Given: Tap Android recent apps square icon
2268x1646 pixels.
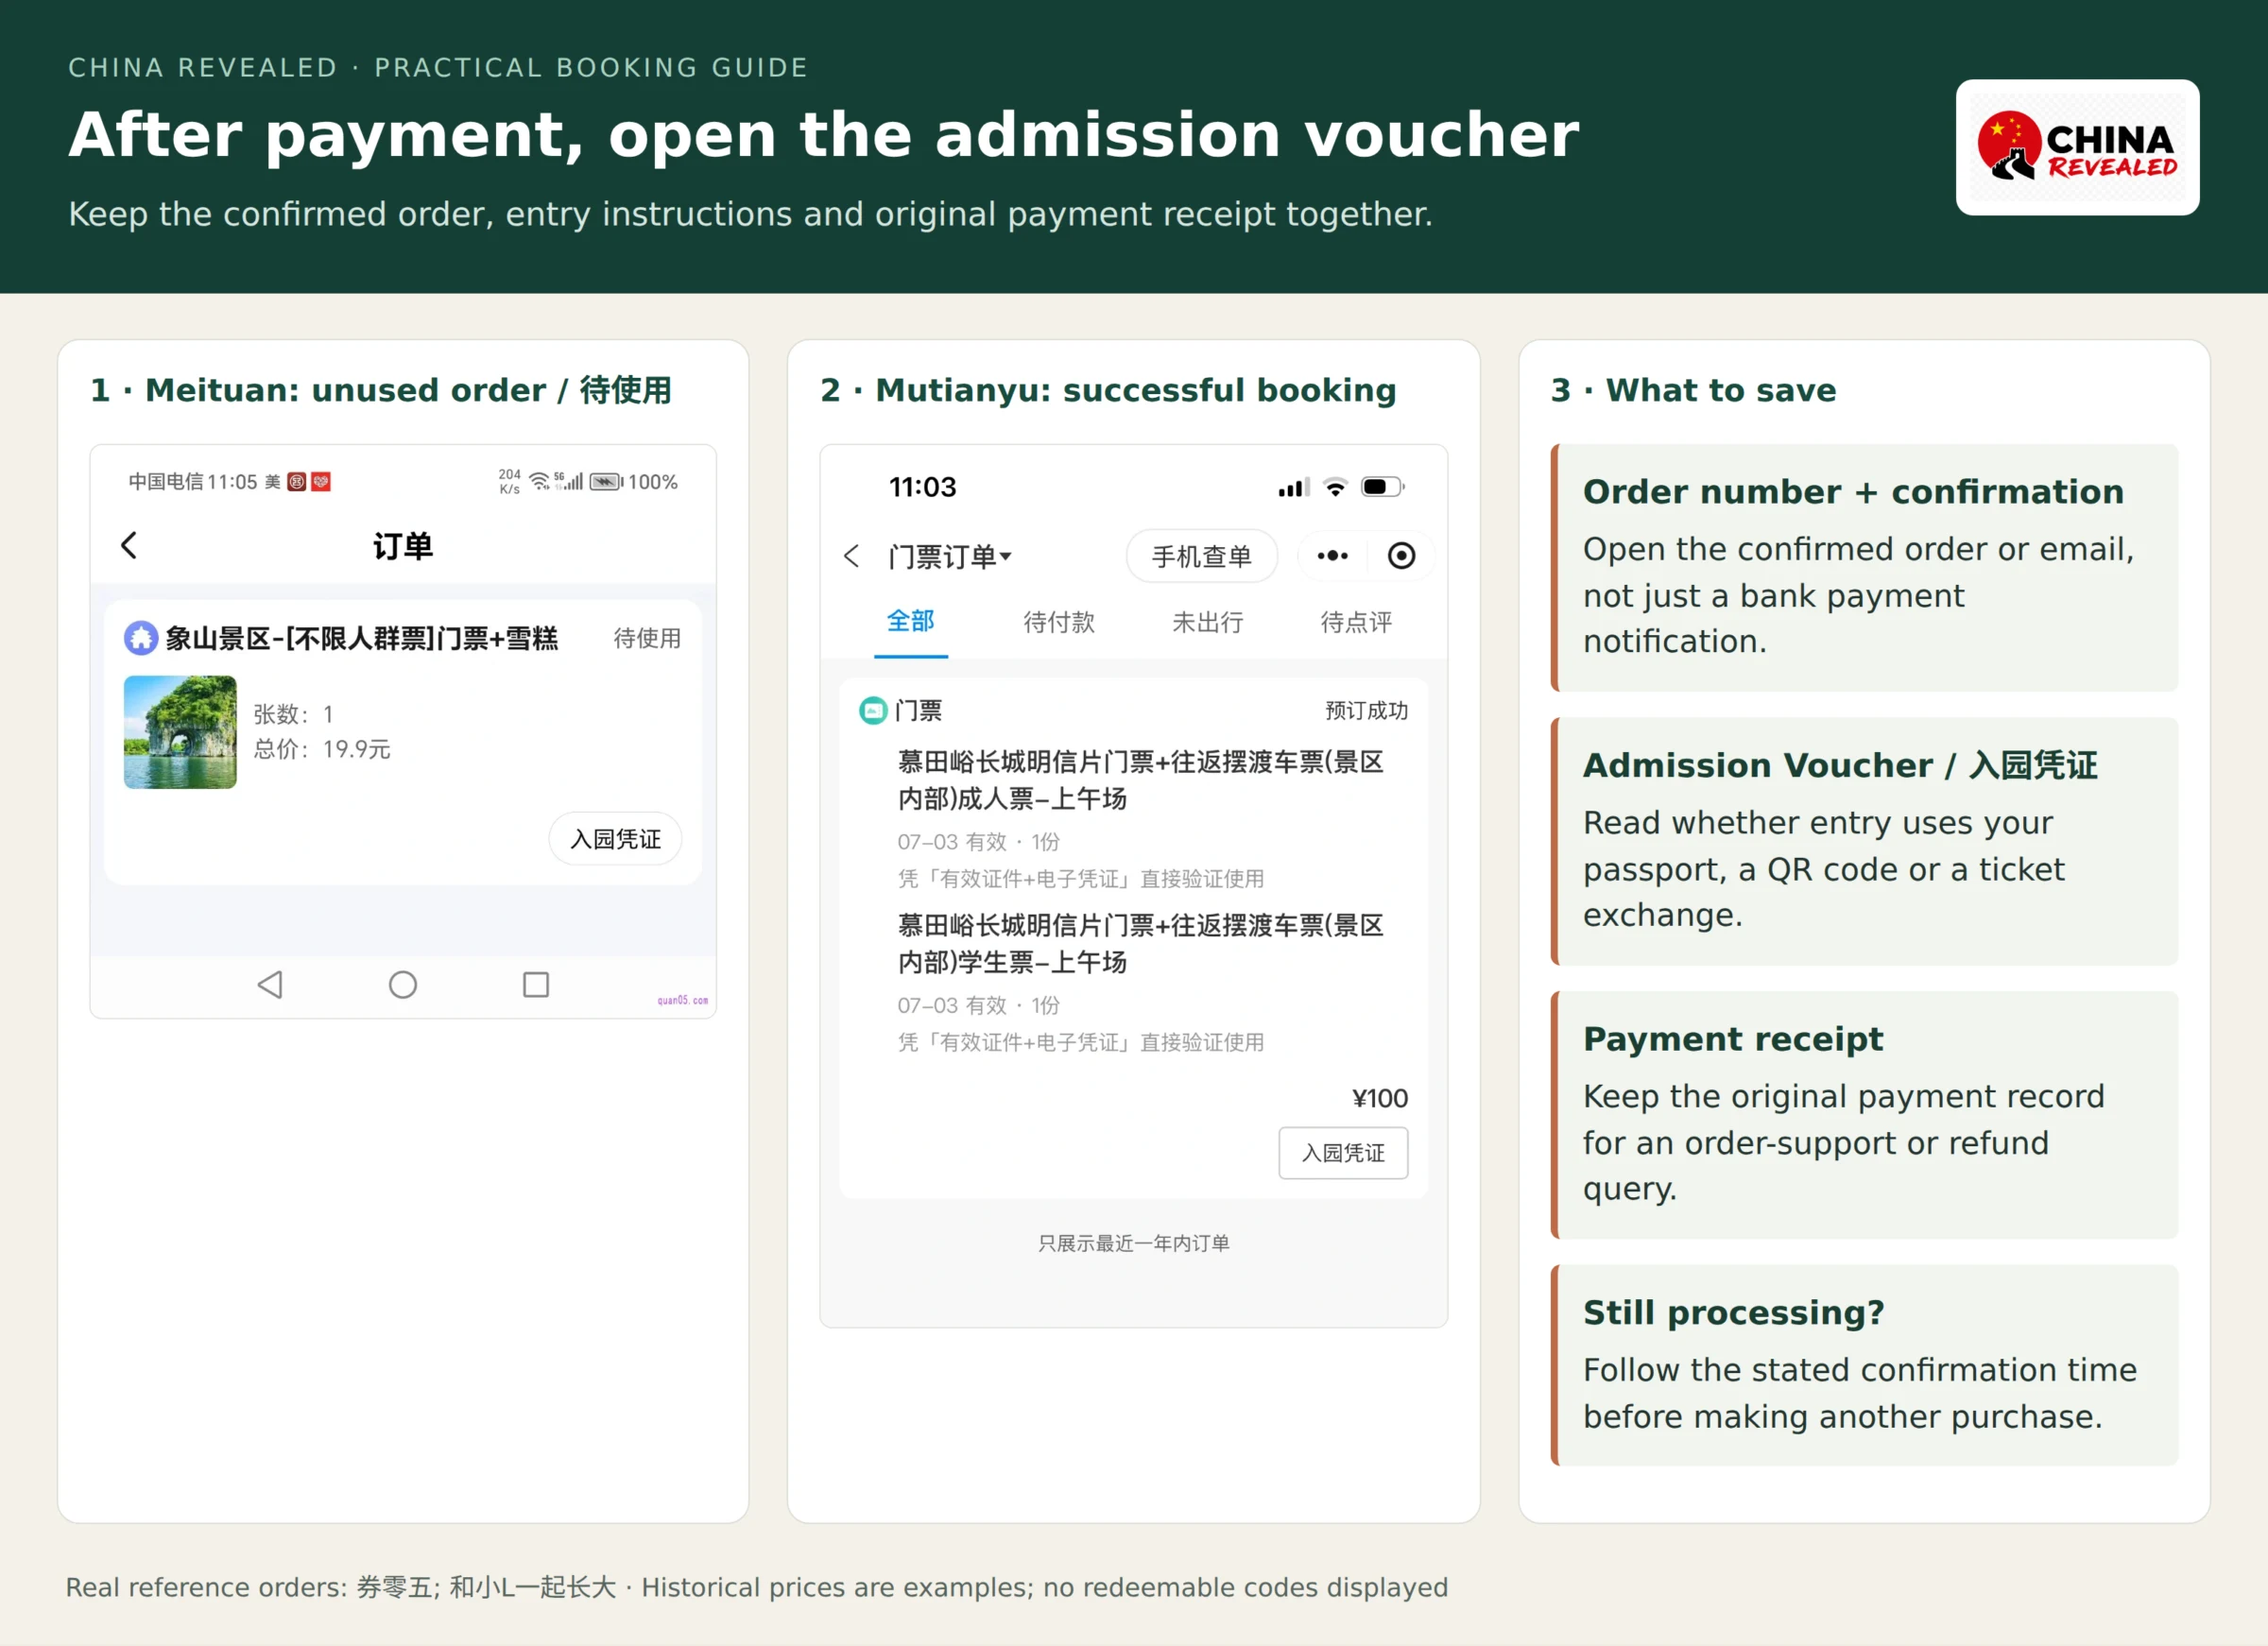Looking at the screenshot, I should pyautogui.click(x=536, y=985).
